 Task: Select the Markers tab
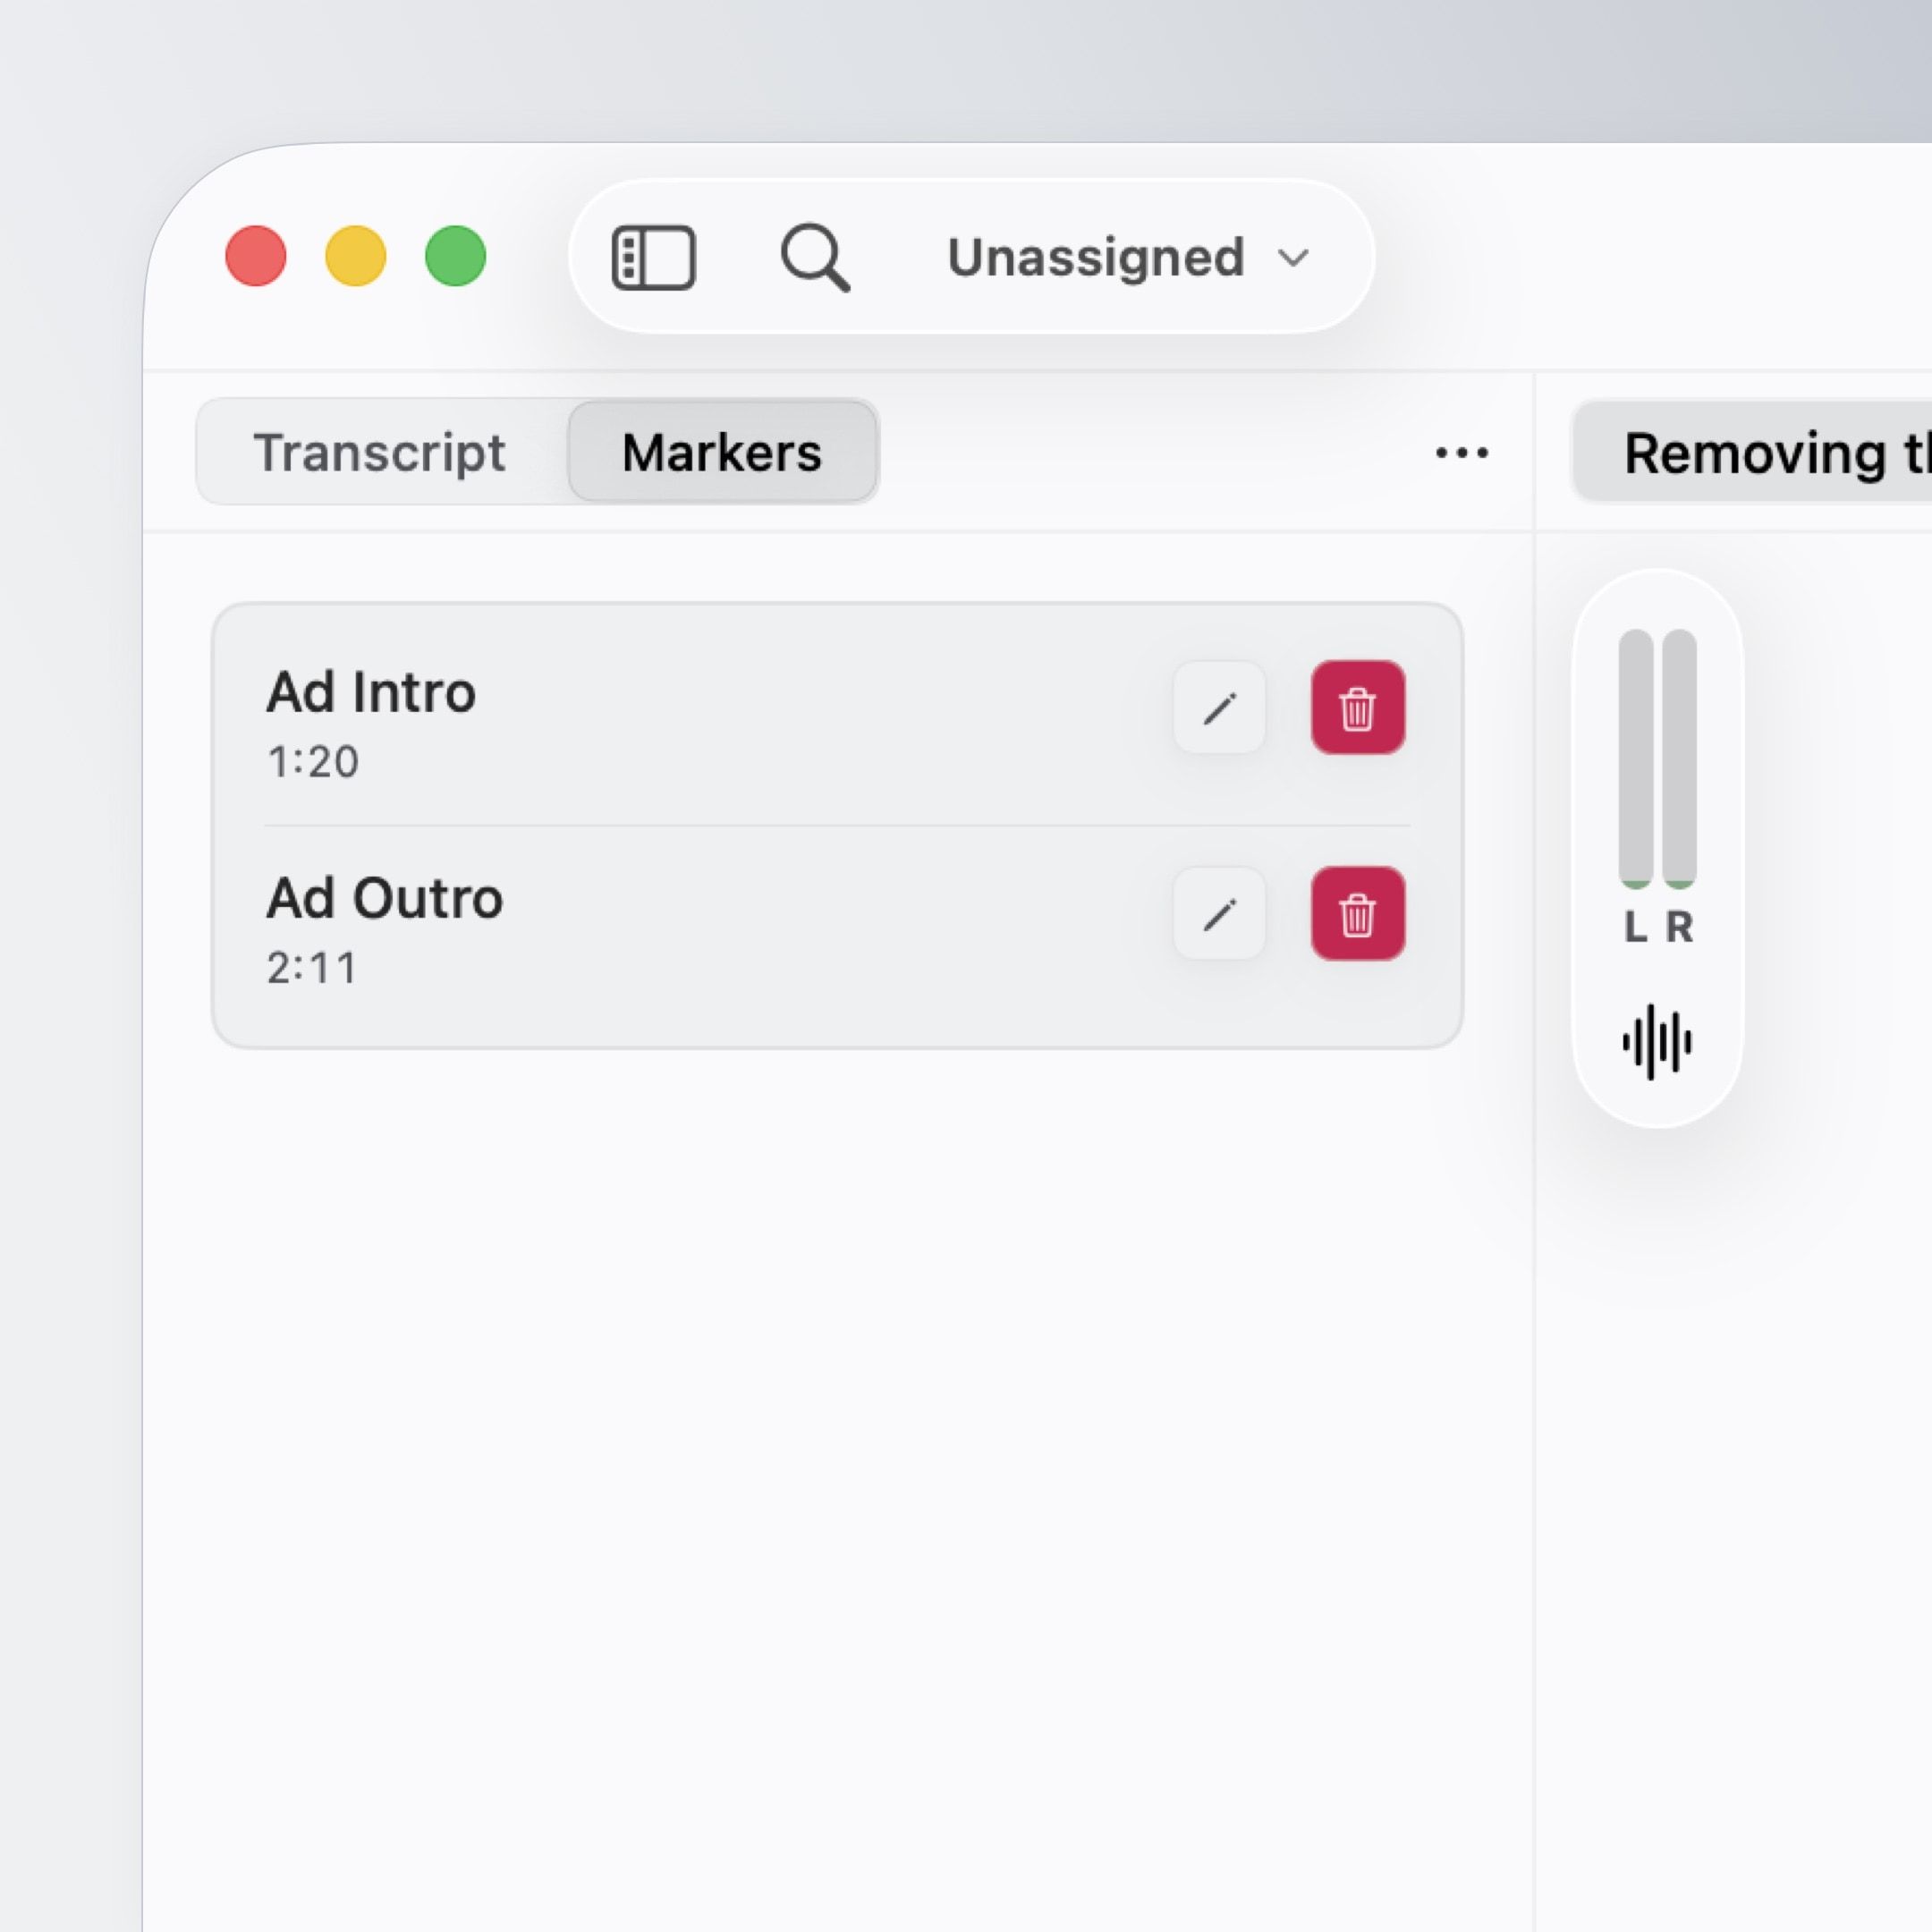pos(722,452)
